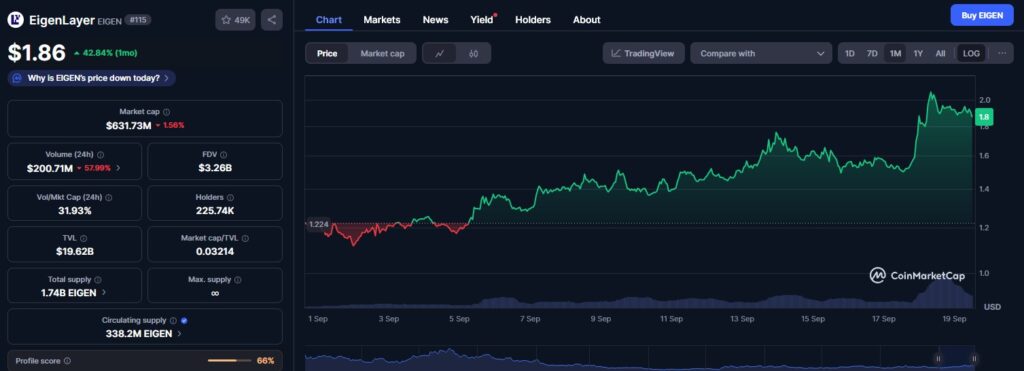Open TradingView chart mode

click(x=643, y=54)
